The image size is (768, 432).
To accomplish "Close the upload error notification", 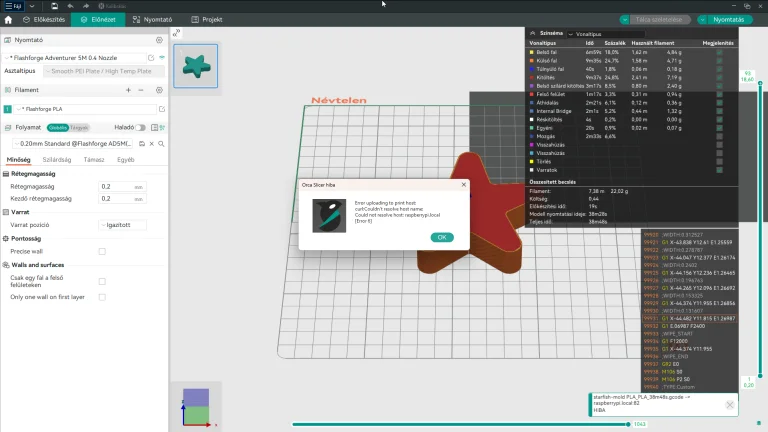I will pos(730,405).
